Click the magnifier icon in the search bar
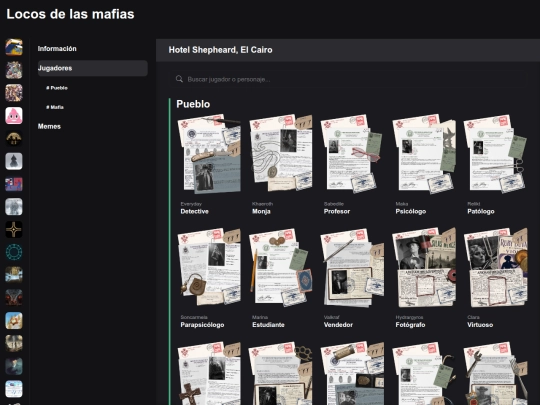This screenshot has height=405, width=540. click(179, 79)
